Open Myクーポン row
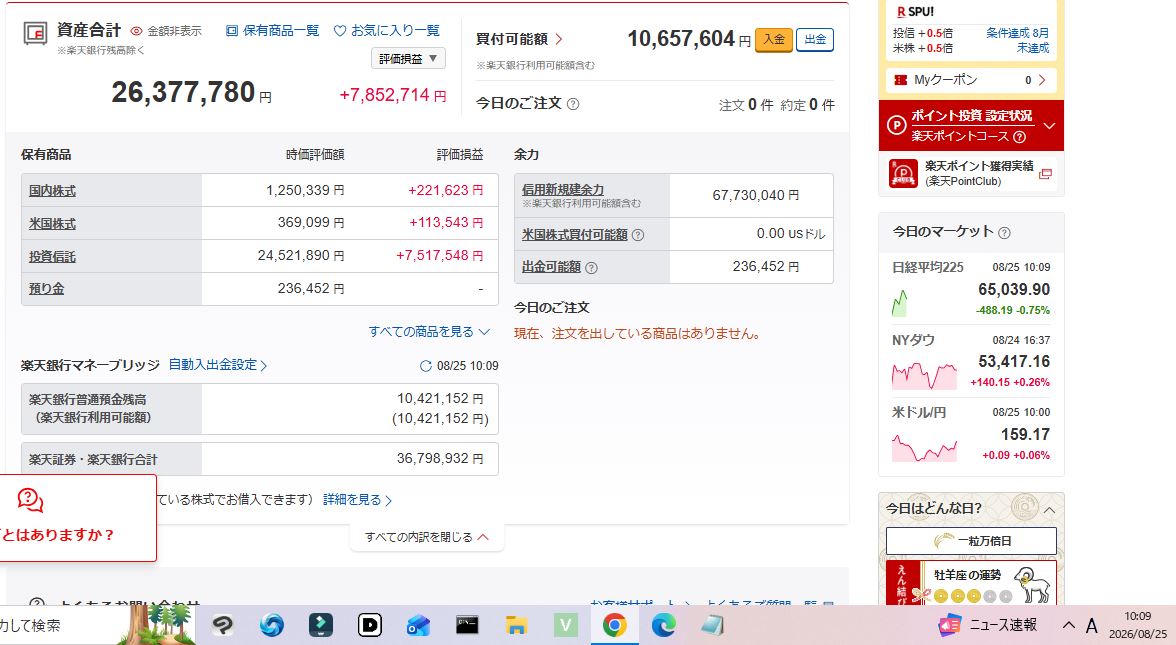1176x645 pixels. click(970, 80)
